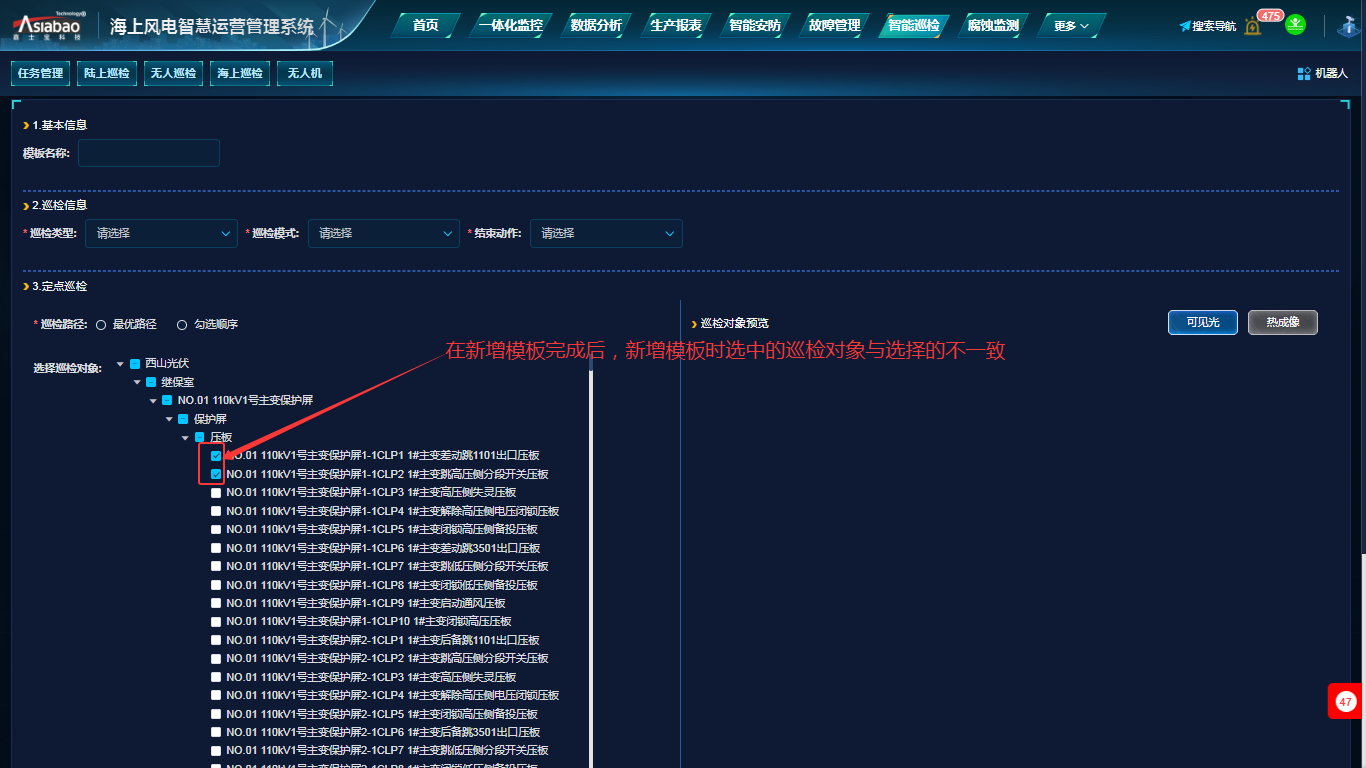Toggle the 西山光伏 partial-select checkbox icon
The image size is (1366, 768).
pyautogui.click(x=135, y=364)
